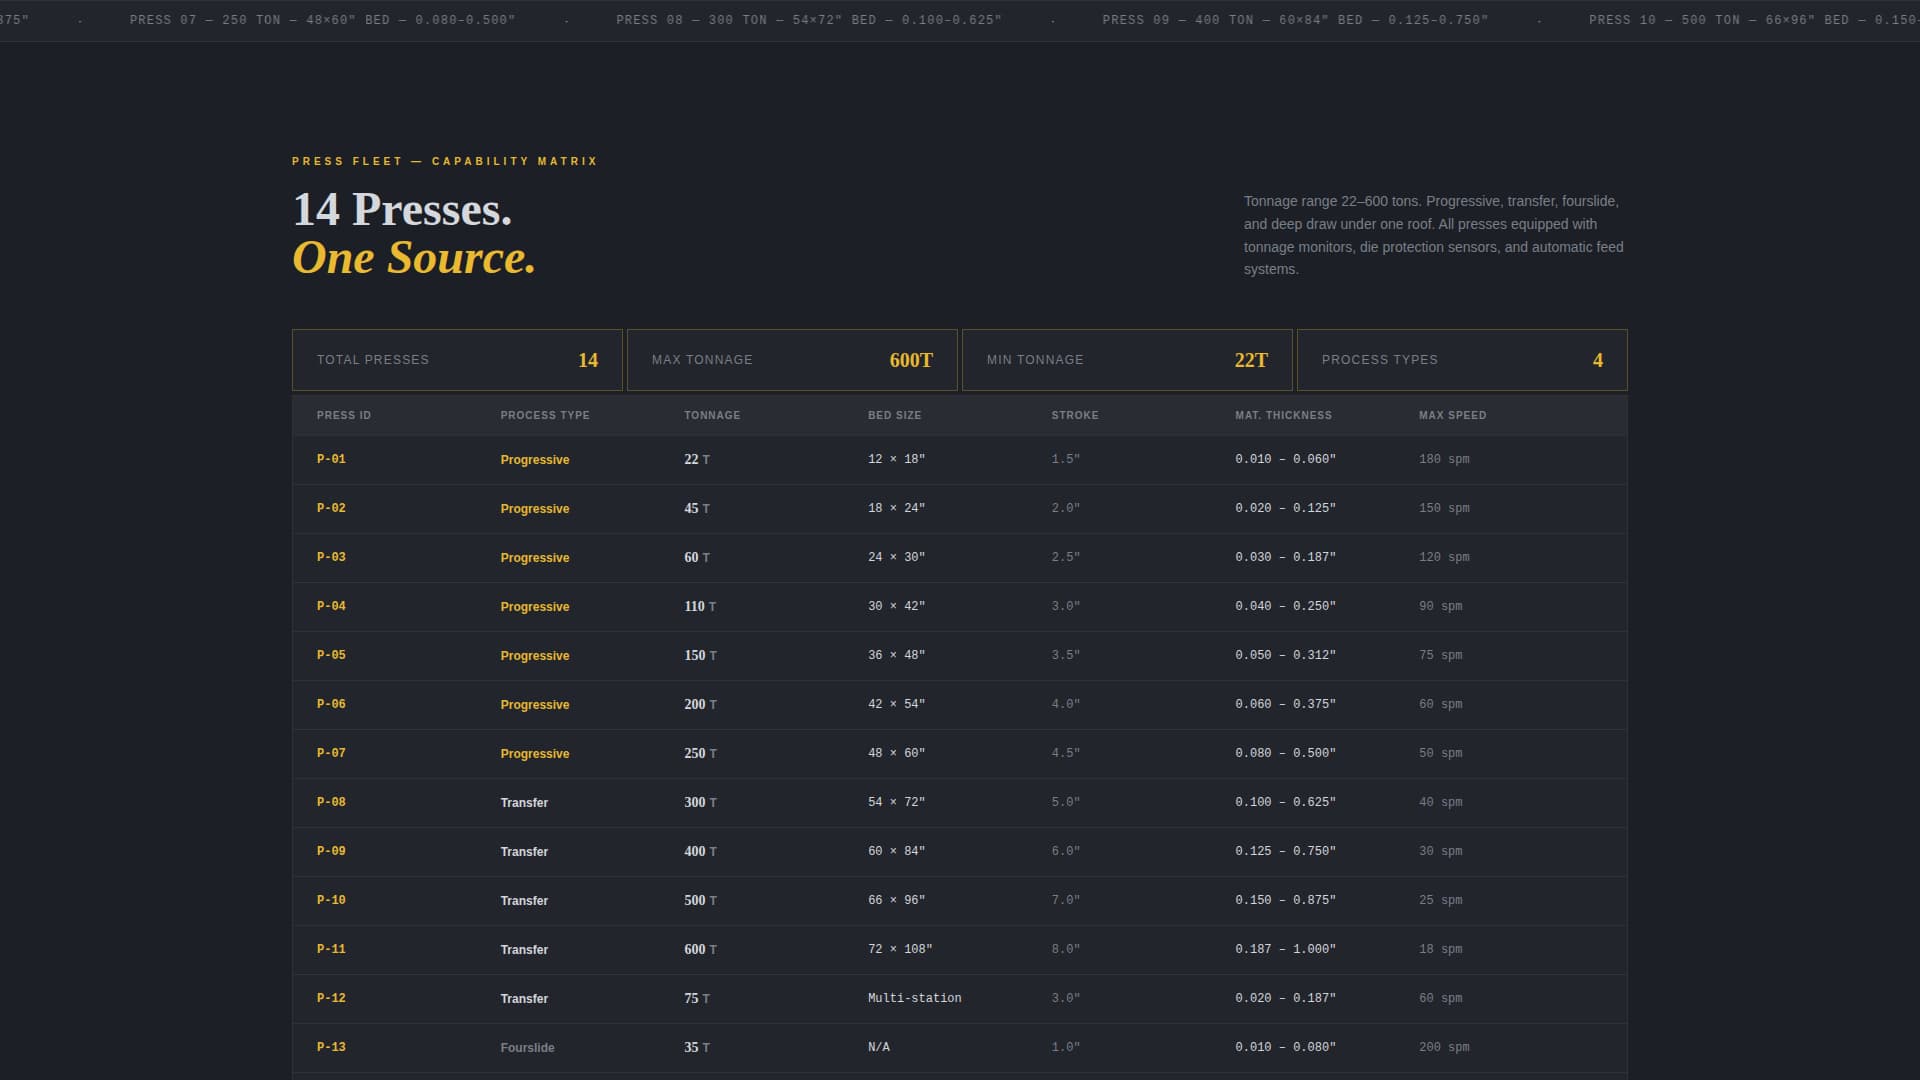This screenshot has height=1080, width=1920.
Task: Select press P-13 in the table
Action: [x=331, y=1047]
